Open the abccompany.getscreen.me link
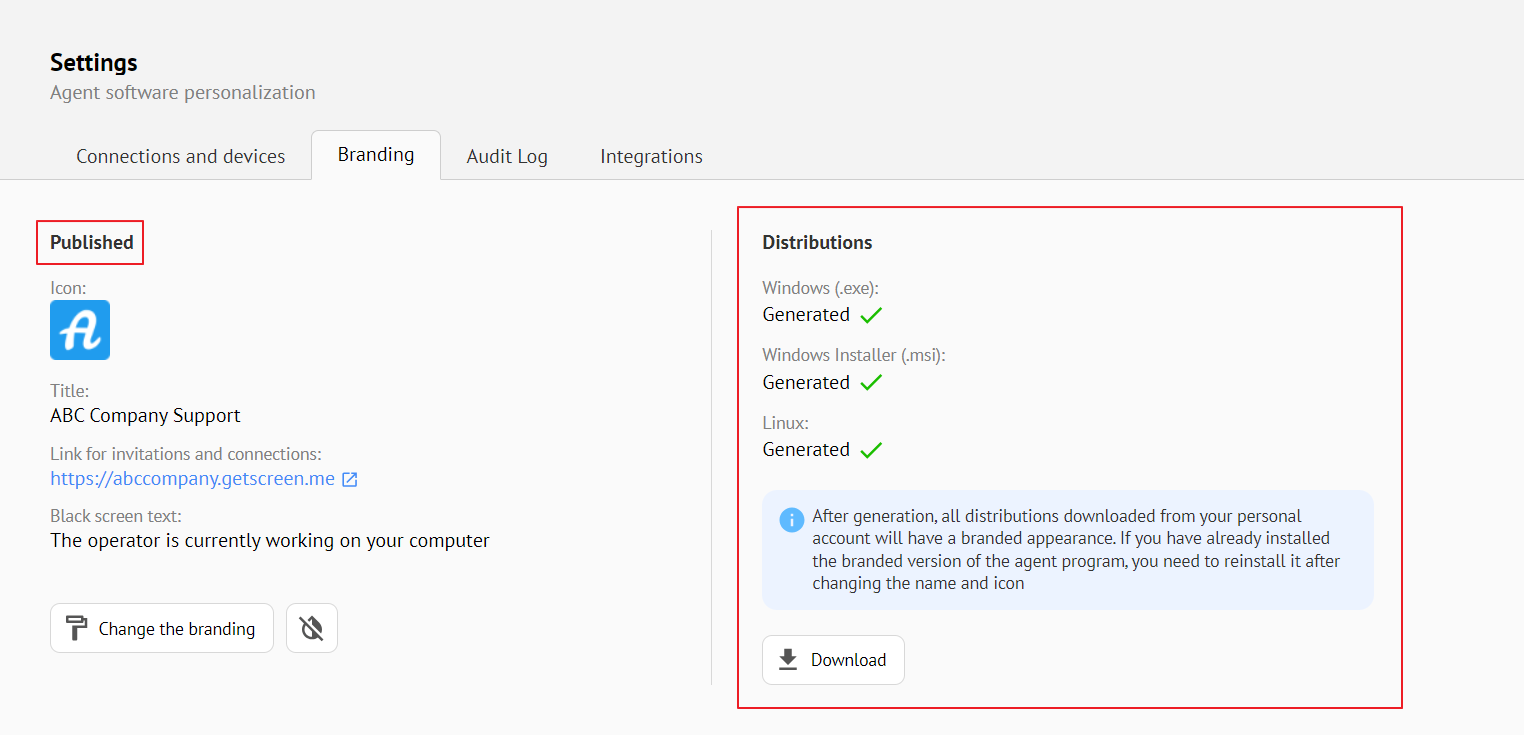The width and height of the screenshot is (1524, 735). pyautogui.click(x=192, y=479)
